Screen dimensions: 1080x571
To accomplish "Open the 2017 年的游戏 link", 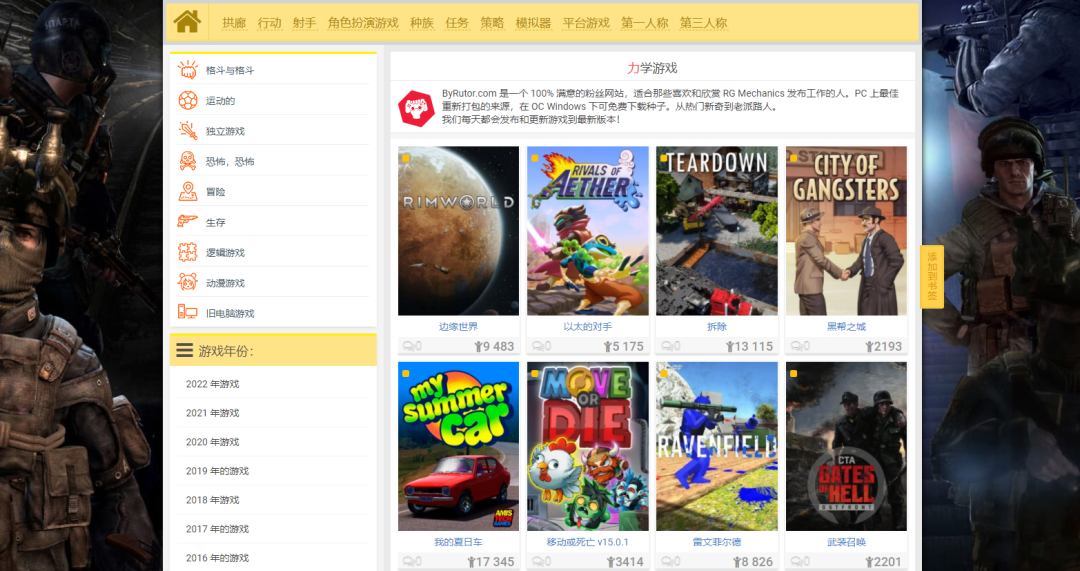I will point(217,528).
